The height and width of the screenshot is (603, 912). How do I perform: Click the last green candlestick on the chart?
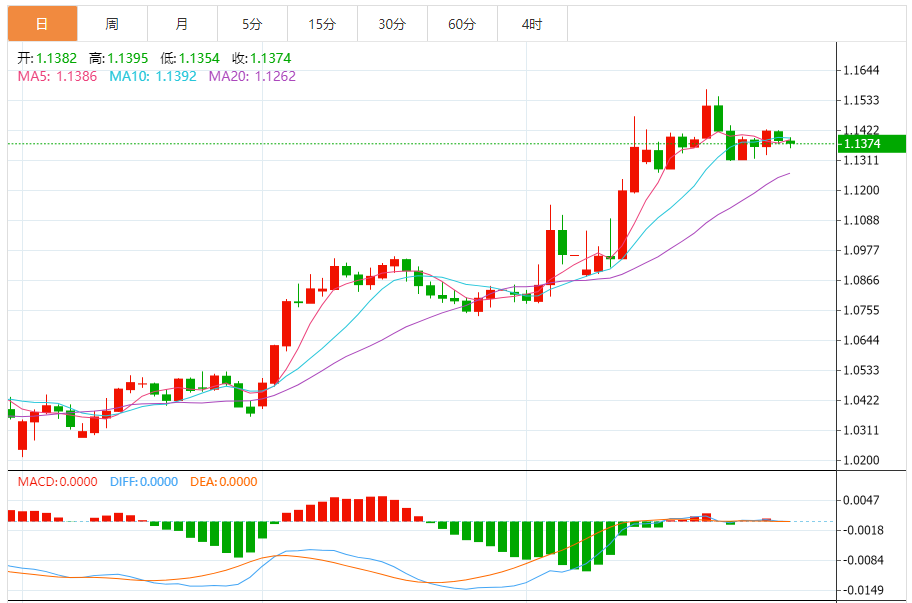(x=790, y=142)
